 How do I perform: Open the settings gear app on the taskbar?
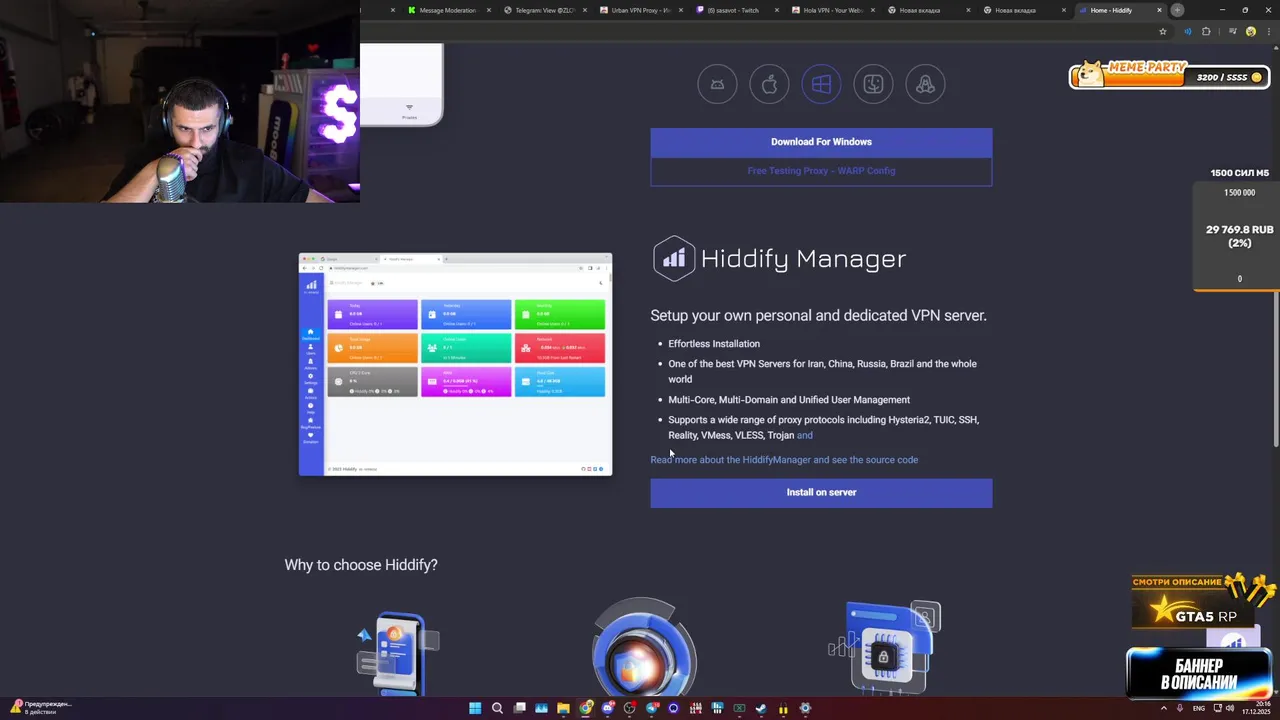click(805, 708)
